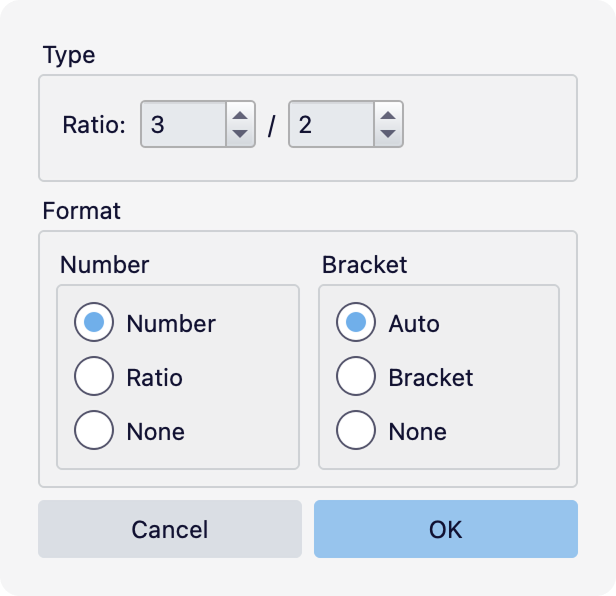Click the Ratio radio label text
Image resolution: width=616 pixels, height=596 pixels.
pos(154,378)
